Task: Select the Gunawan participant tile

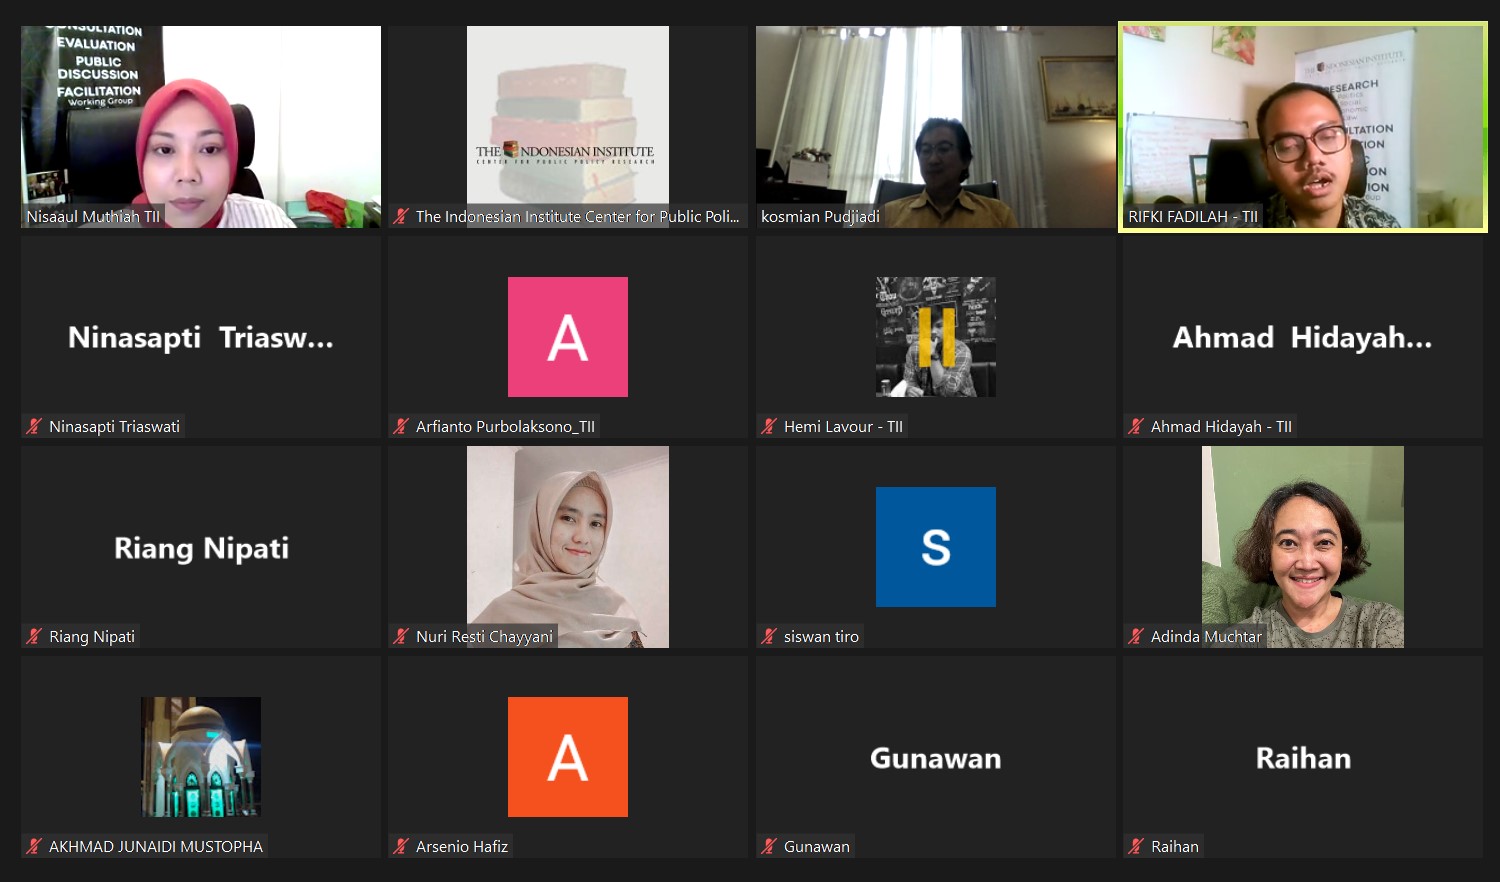Action: pos(935,757)
